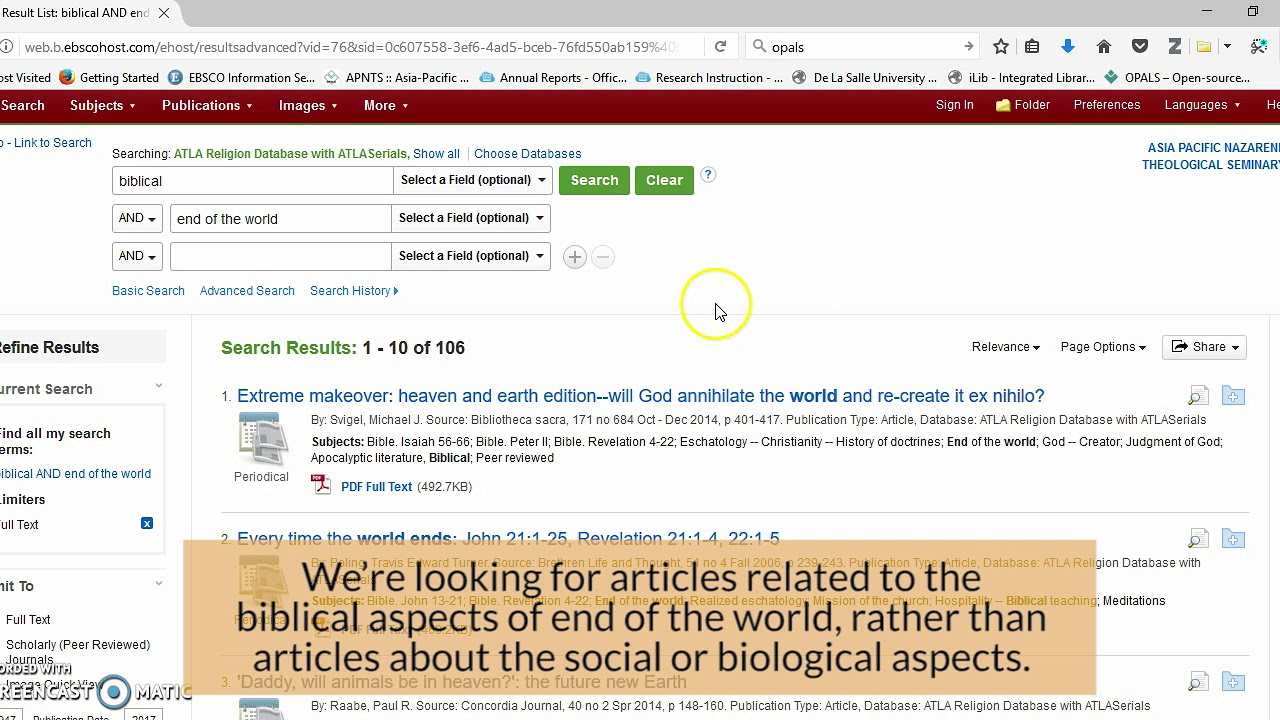
Task: Click the empty third search field
Action: [x=280, y=257]
